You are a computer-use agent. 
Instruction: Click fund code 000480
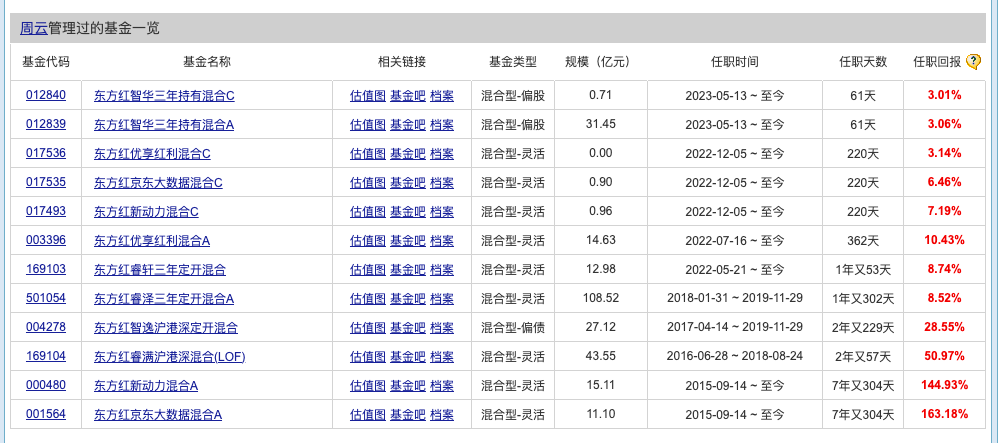point(46,385)
